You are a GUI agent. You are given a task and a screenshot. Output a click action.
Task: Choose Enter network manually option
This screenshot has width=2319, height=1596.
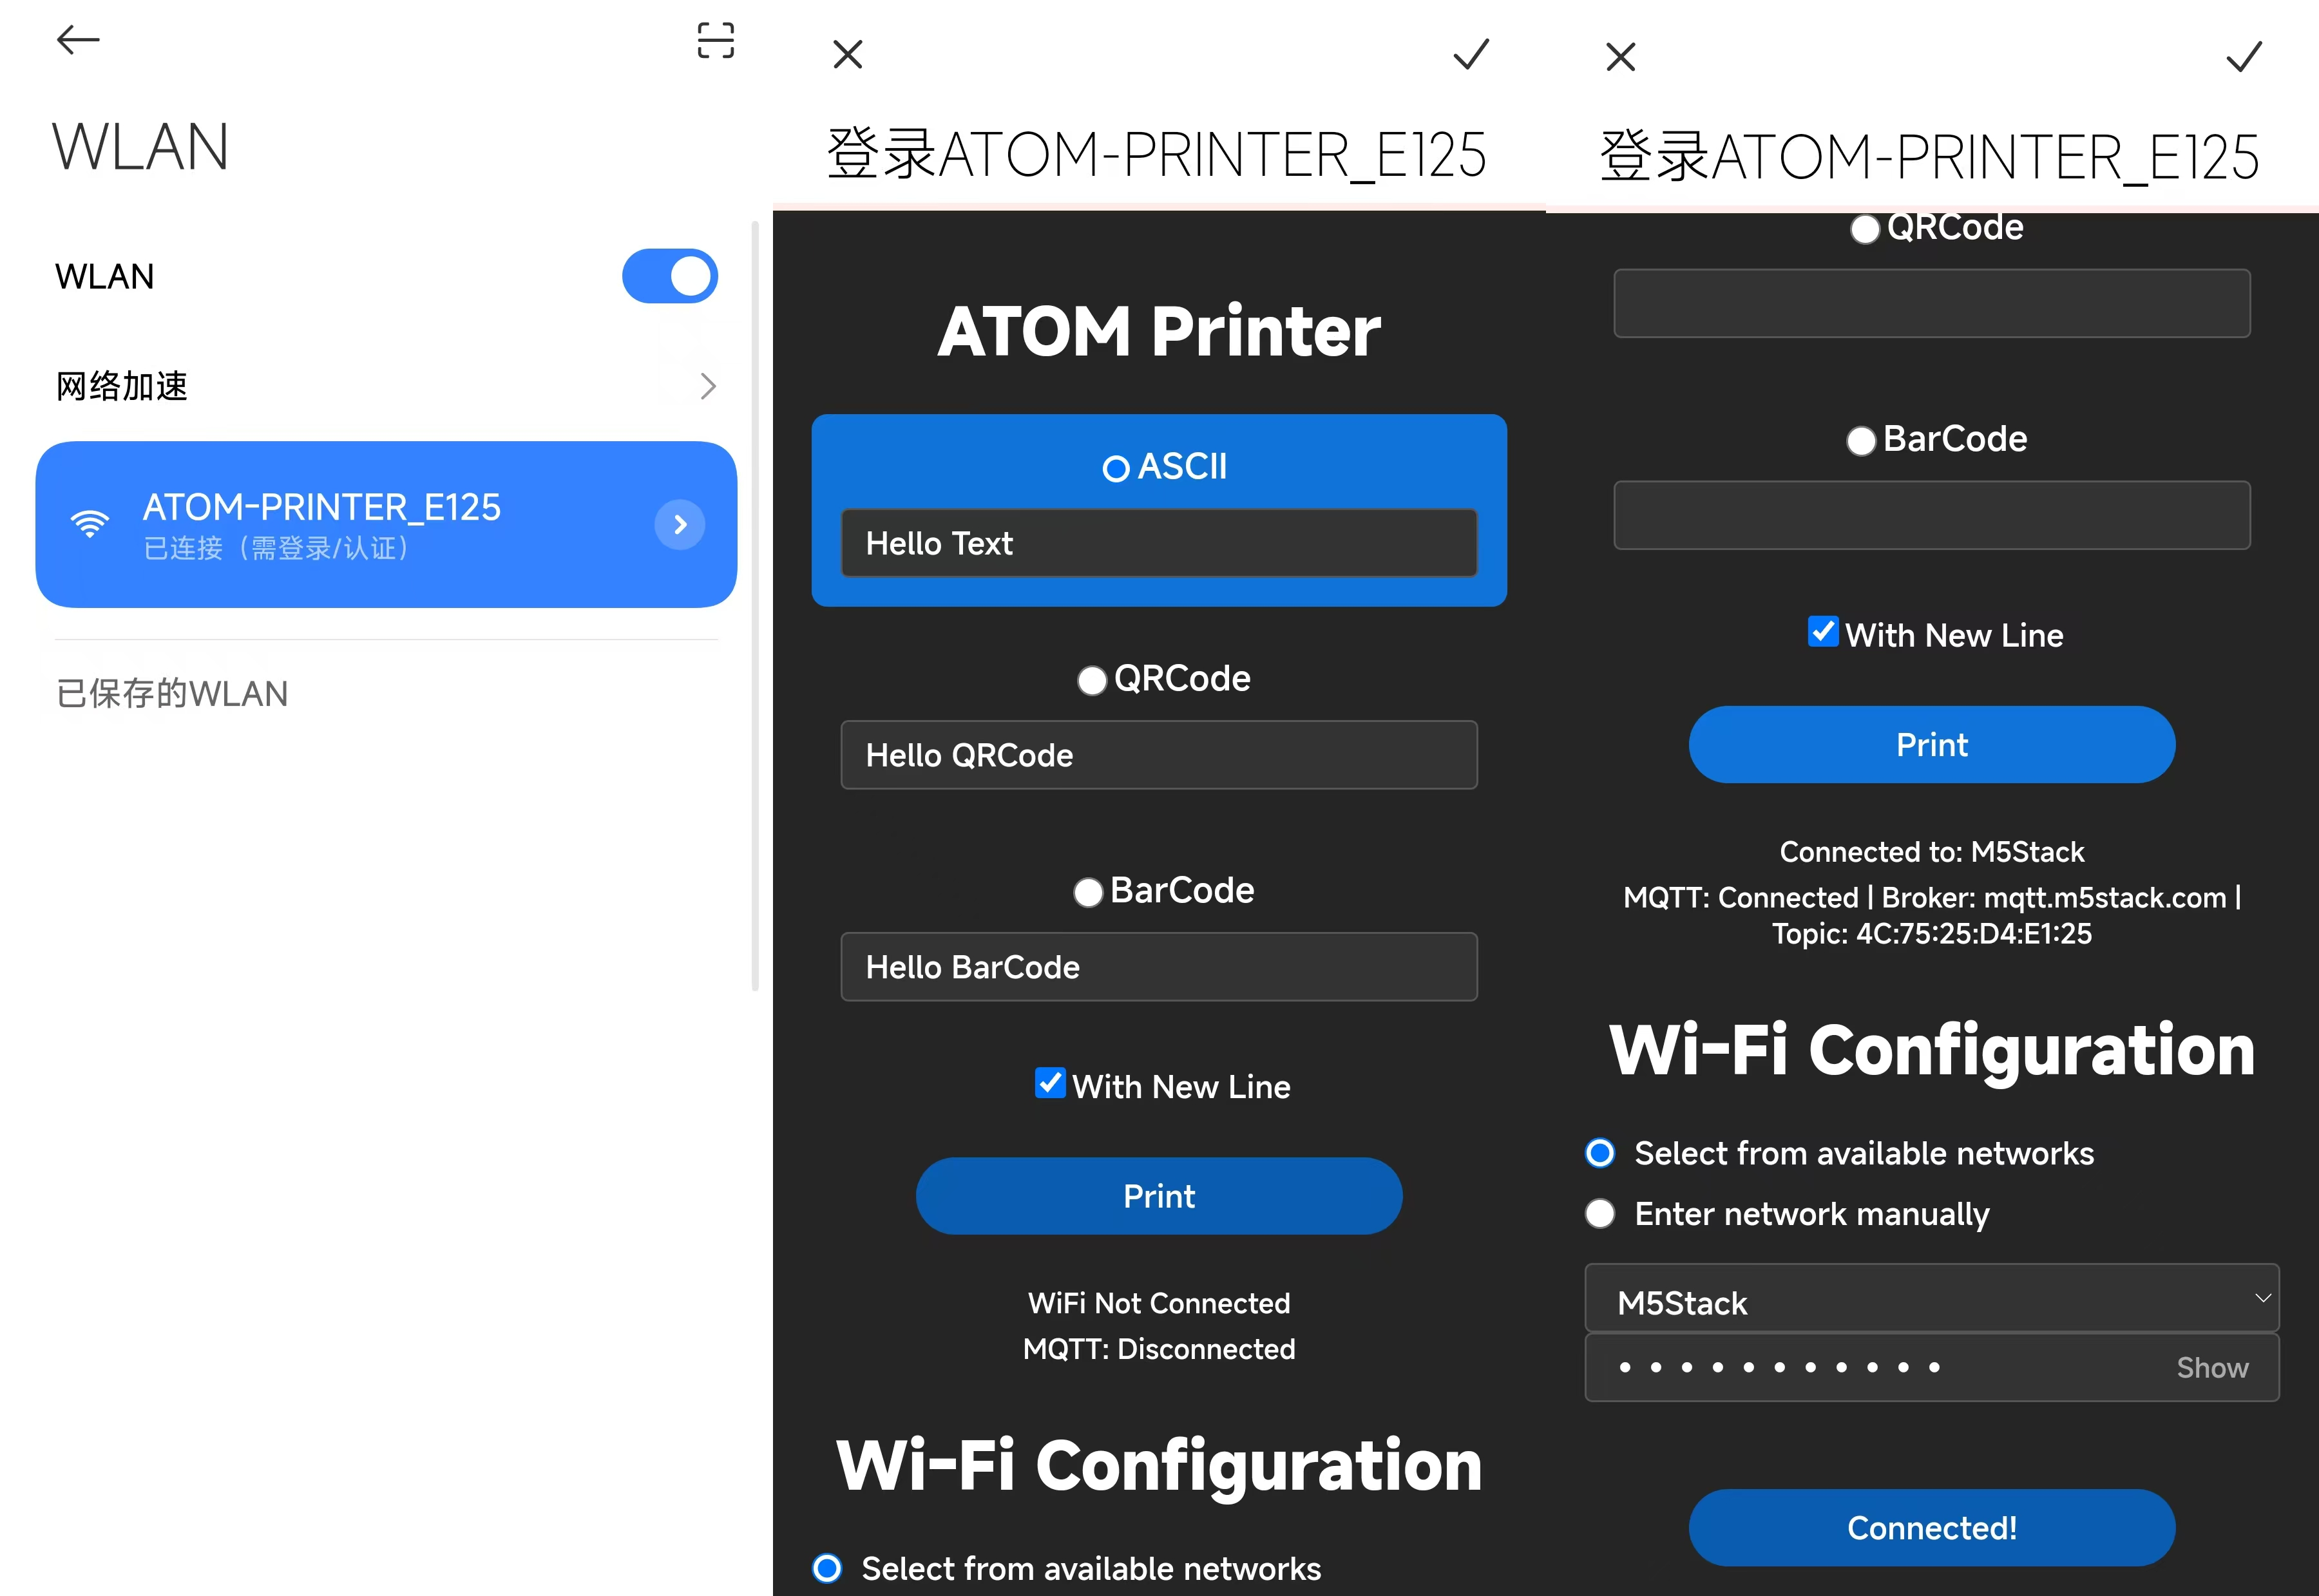pyautogui.click(x=1600, y=1213)
